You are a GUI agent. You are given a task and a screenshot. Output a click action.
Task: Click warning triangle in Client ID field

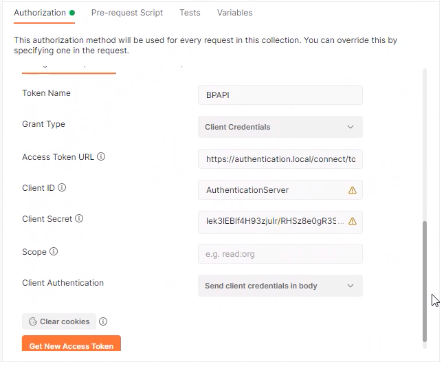(352, 190)
